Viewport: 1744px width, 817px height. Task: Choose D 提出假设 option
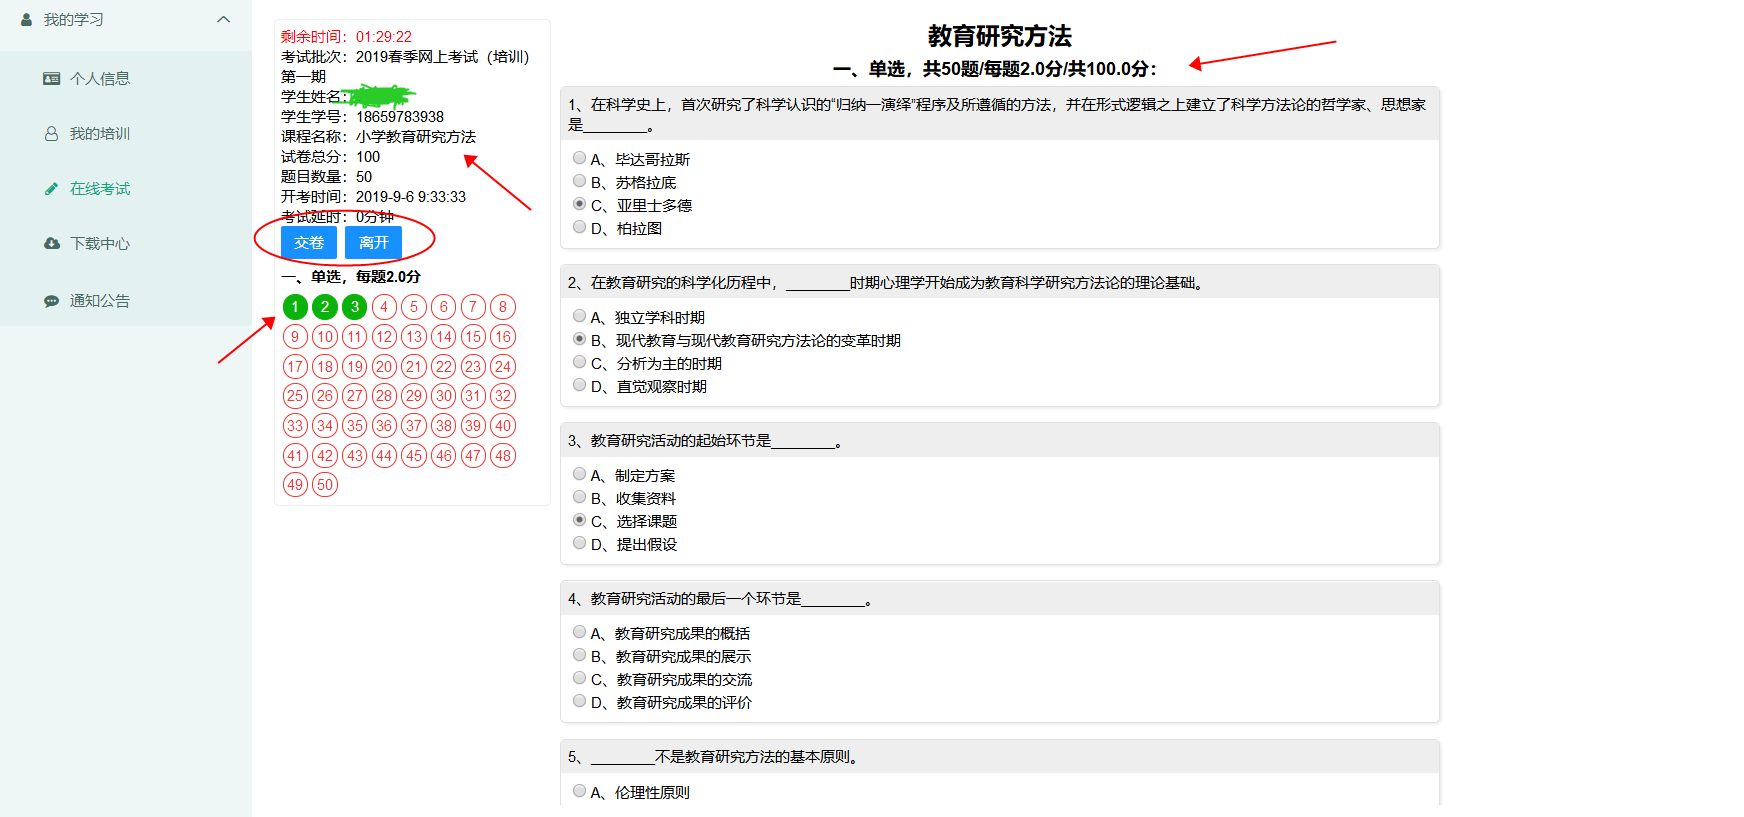coord(579,543)
